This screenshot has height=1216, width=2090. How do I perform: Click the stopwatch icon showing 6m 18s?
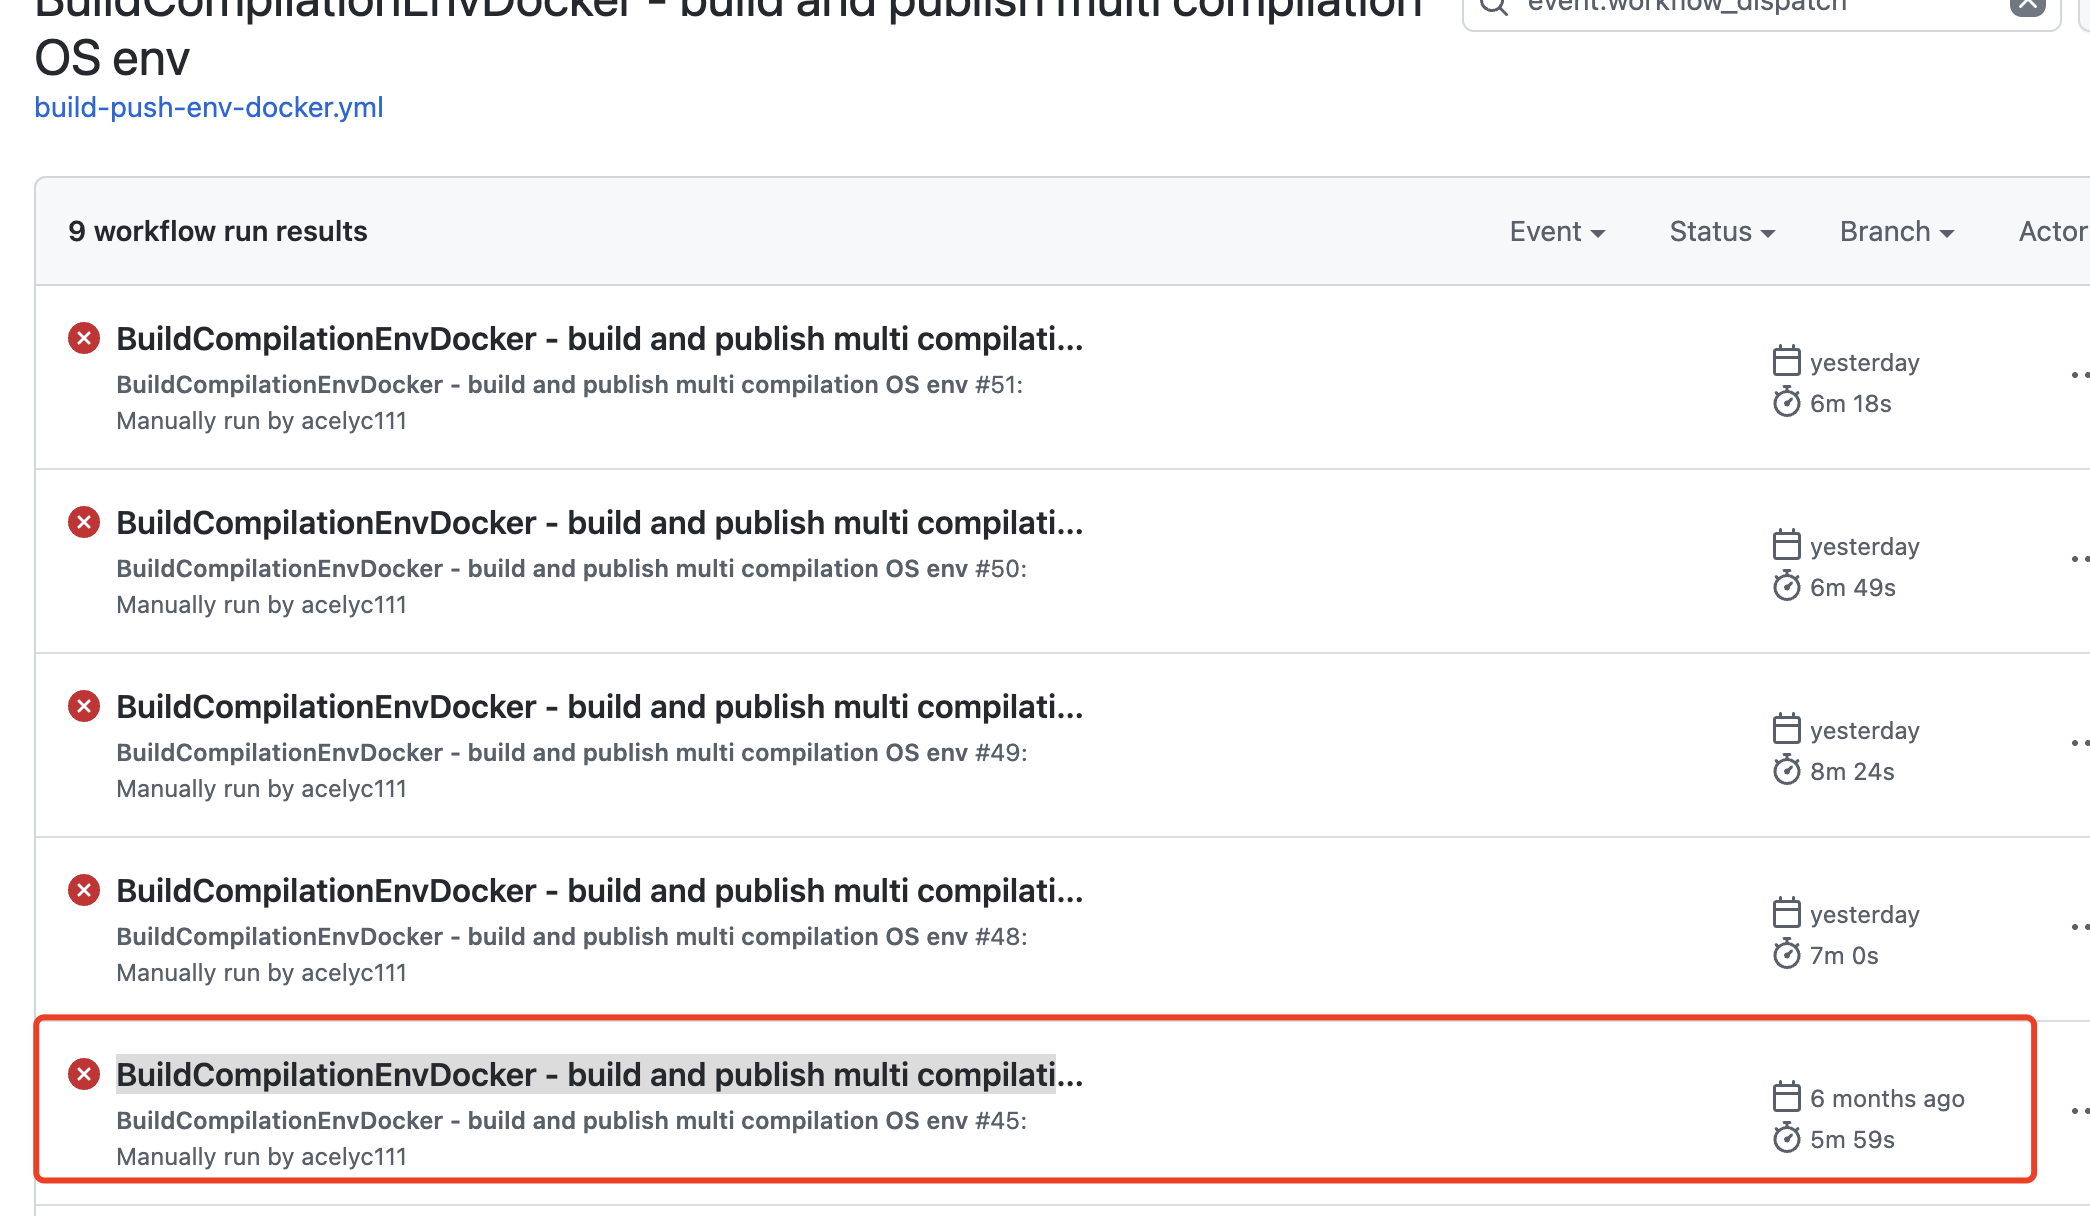(1787, 403)
